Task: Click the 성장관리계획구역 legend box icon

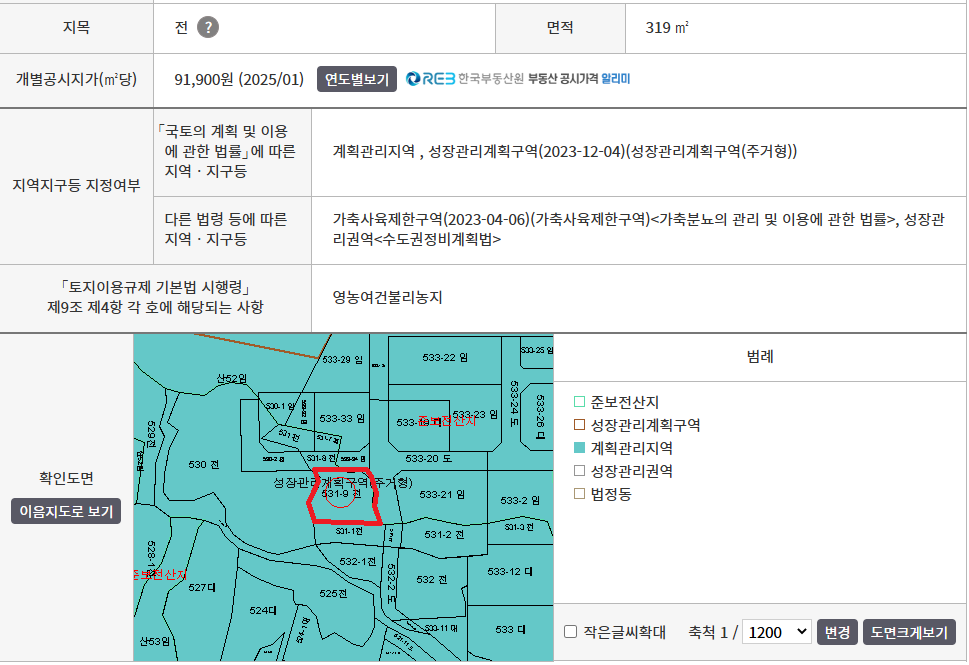Action: [579, 425]
